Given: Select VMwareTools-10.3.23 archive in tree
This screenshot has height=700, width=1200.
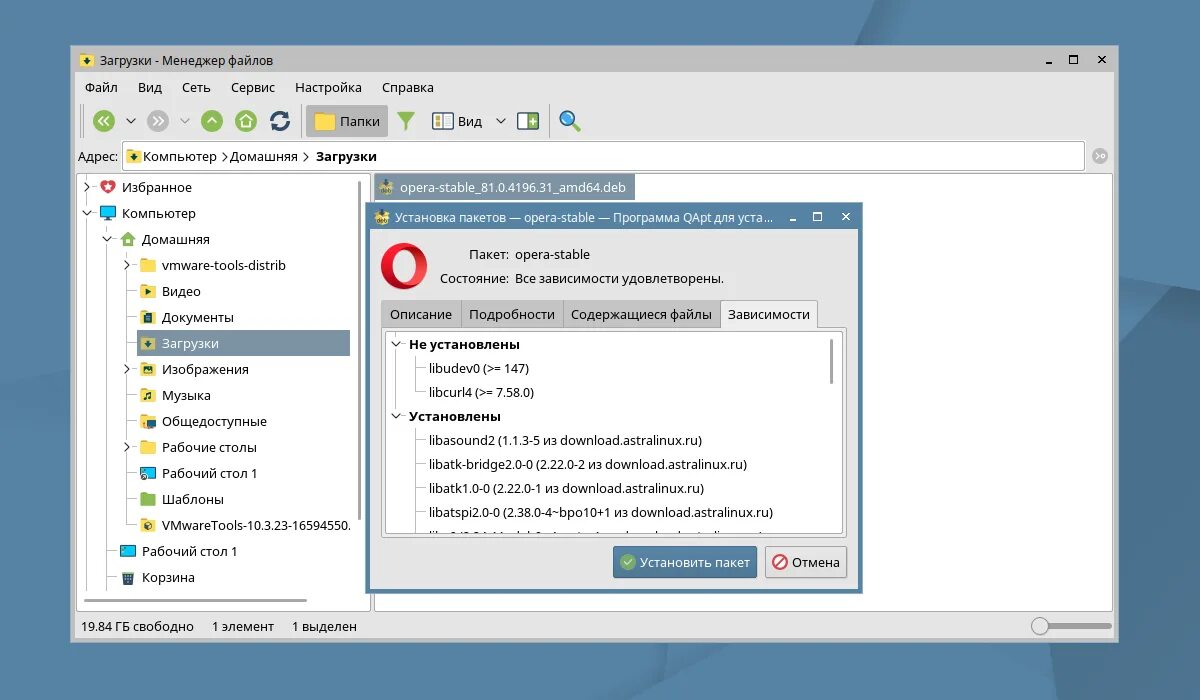Looking at the screenshot, I should click(x=256, y=525).
